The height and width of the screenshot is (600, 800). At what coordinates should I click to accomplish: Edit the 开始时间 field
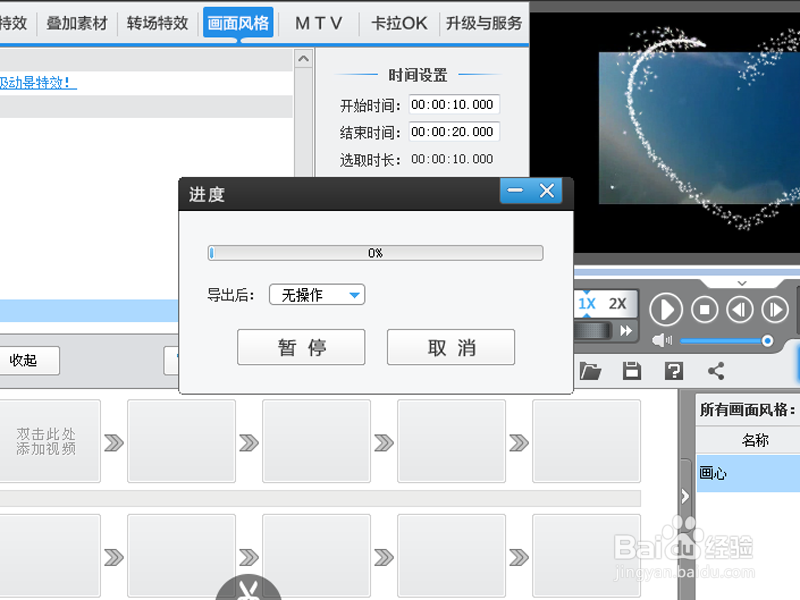coord(454,105)
